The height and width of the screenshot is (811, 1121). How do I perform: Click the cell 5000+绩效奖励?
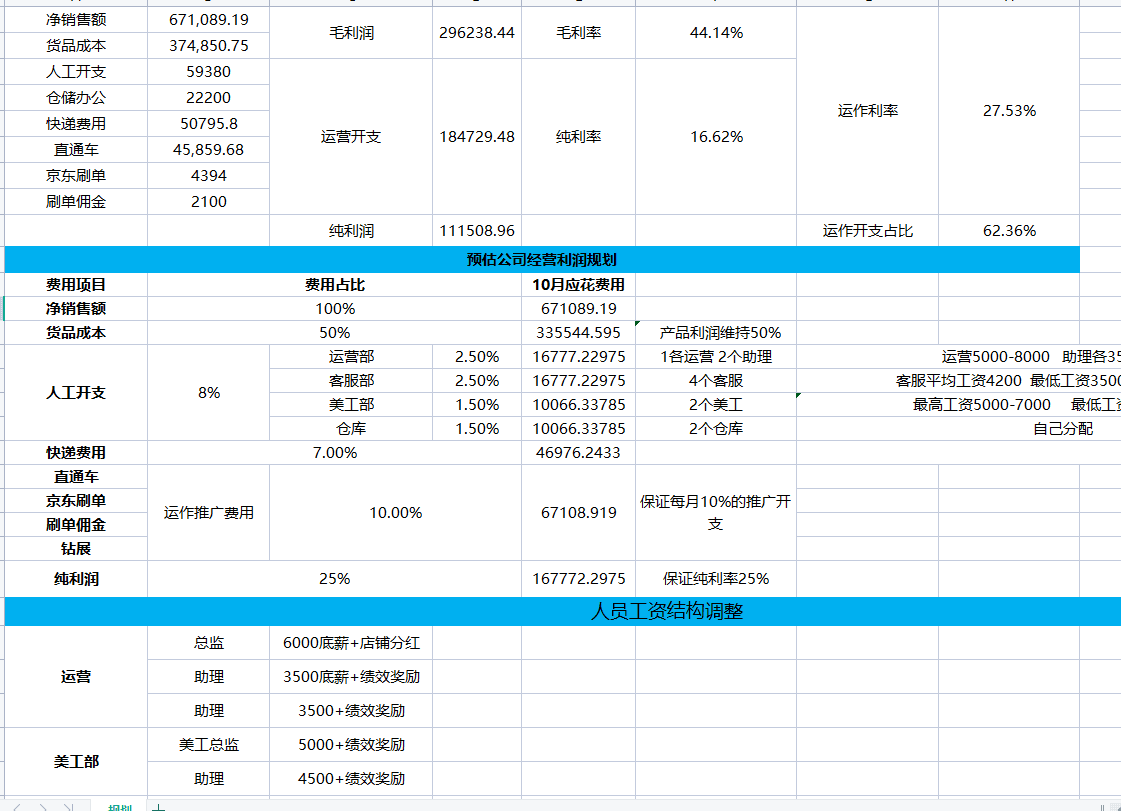(351, 744)
